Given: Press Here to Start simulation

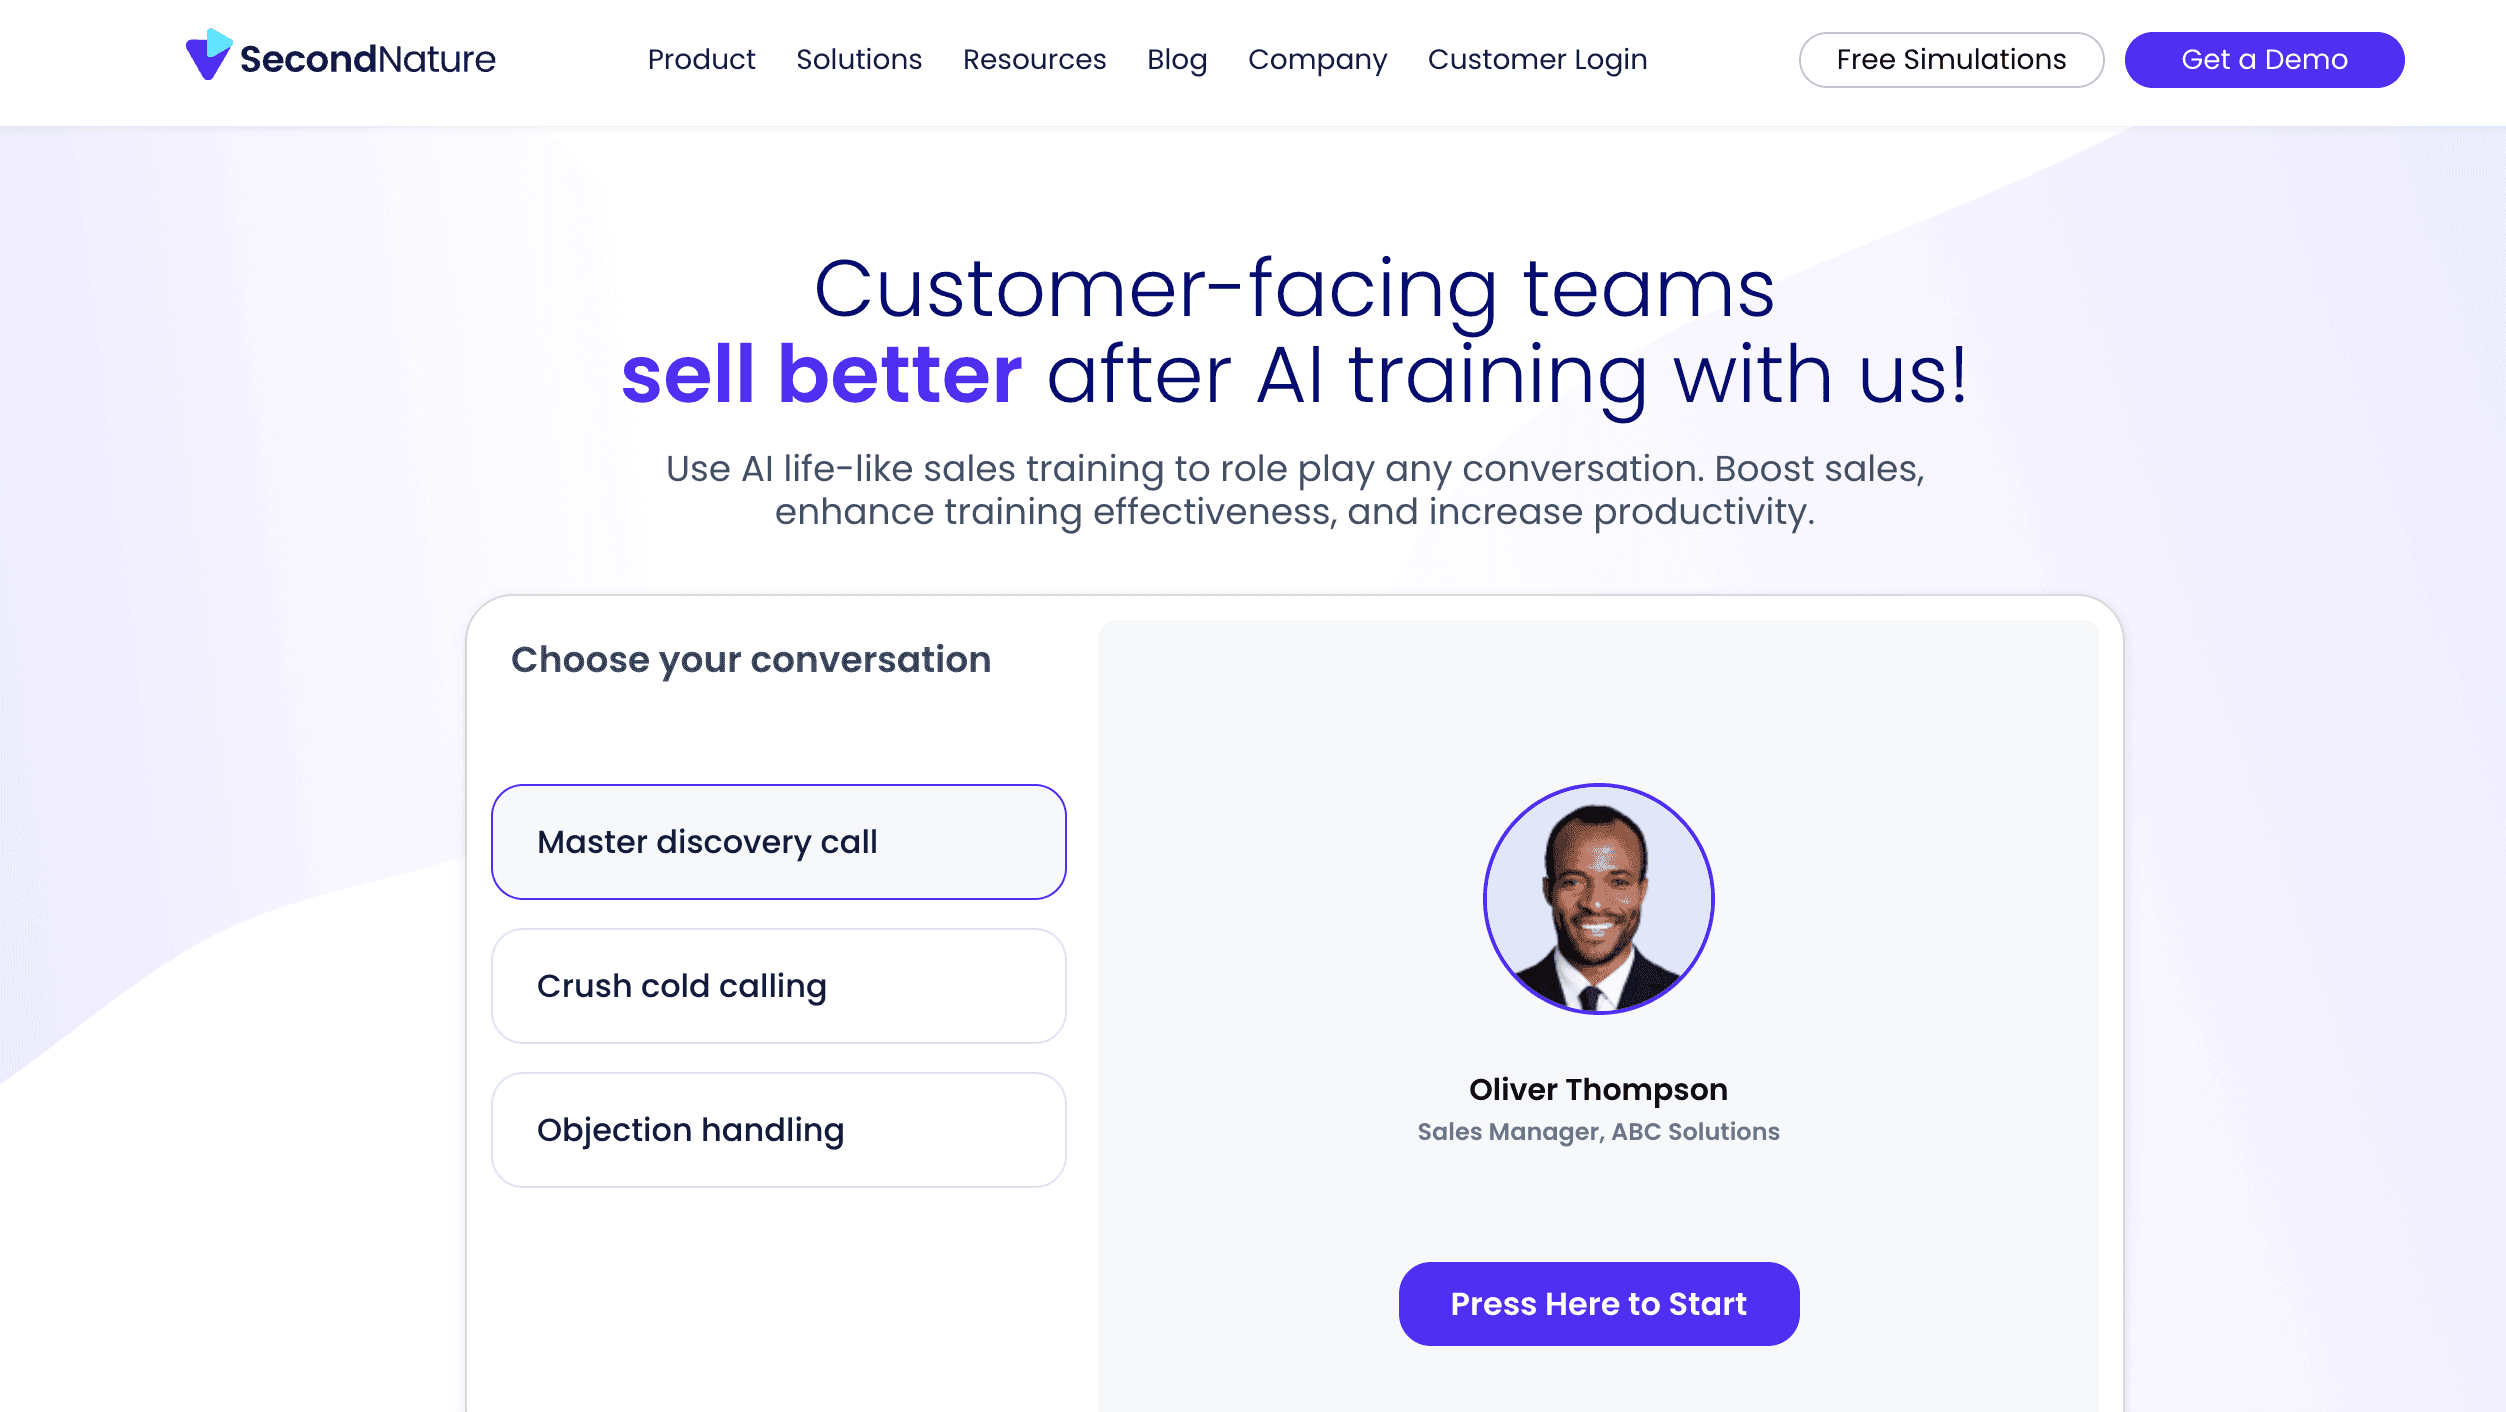Looking at the screenshot, I should [1597, 1304].
